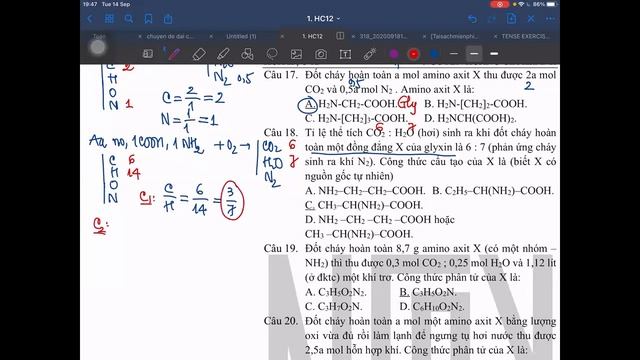The image size is (640, 360).
Task: Open the zoom window tool
Action: (x=148, y=54)
